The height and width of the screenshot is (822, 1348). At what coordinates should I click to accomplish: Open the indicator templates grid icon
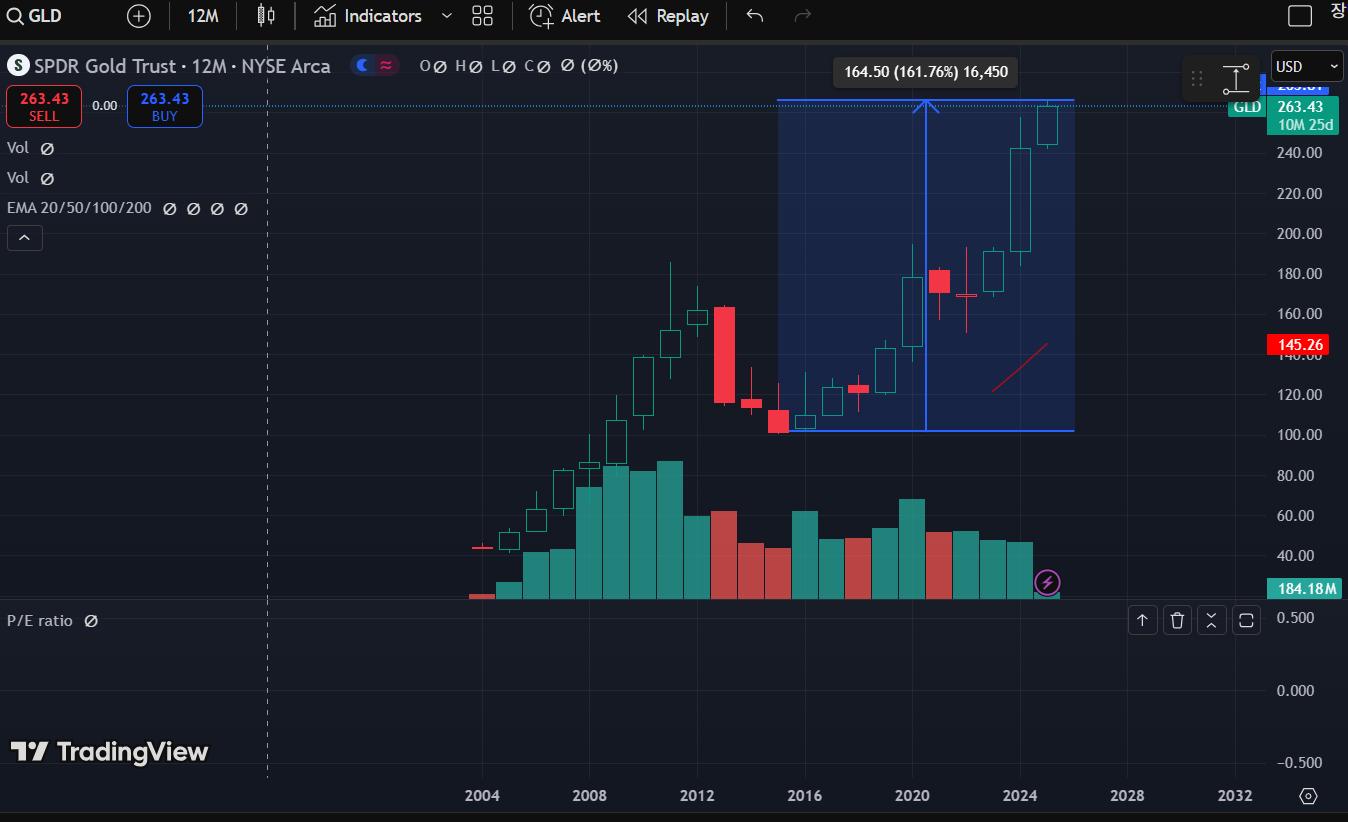coord(483,16)
